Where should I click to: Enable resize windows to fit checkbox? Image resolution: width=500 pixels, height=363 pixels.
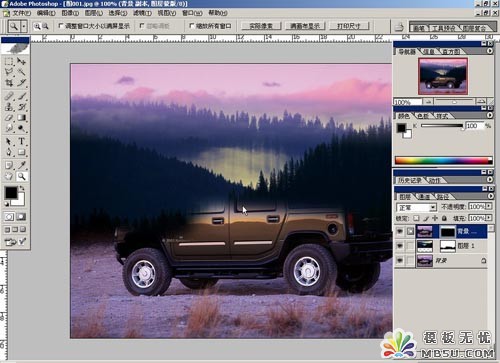(61, 26)
